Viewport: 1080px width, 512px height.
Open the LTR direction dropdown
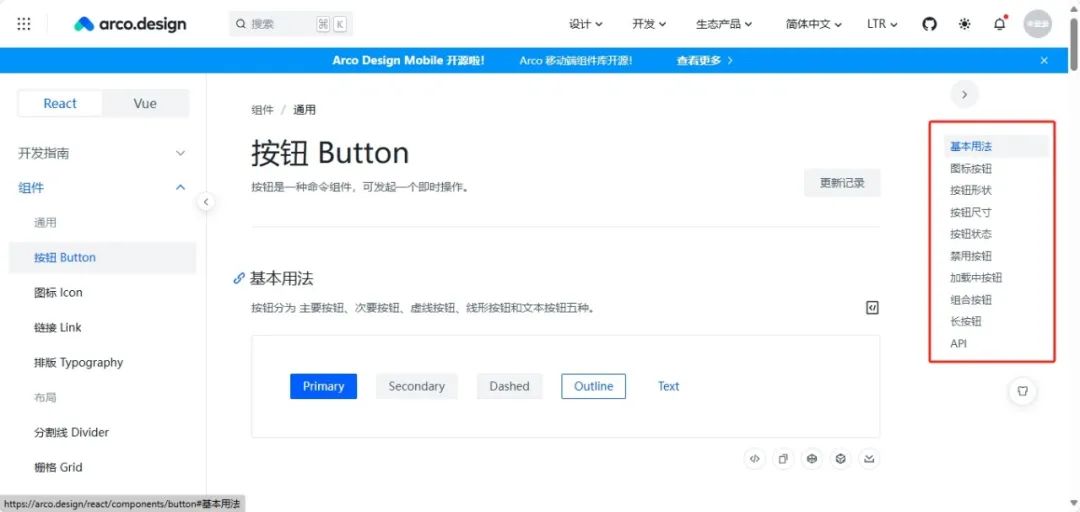882,24
